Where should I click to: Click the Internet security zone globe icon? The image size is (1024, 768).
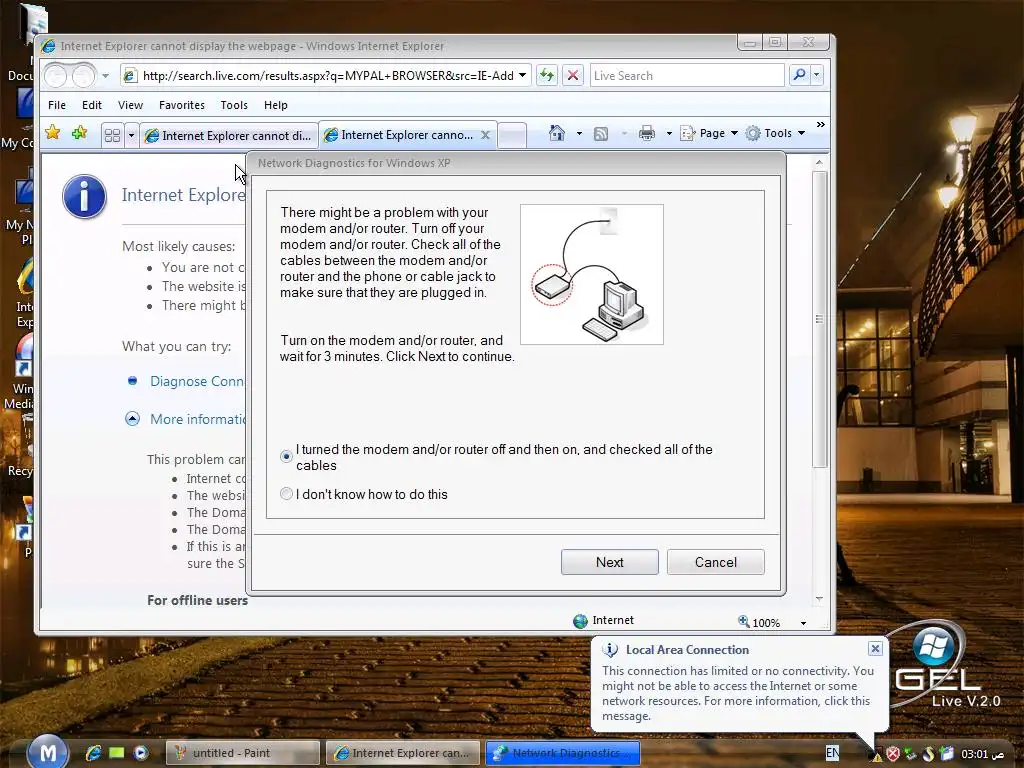click(580, 621)
